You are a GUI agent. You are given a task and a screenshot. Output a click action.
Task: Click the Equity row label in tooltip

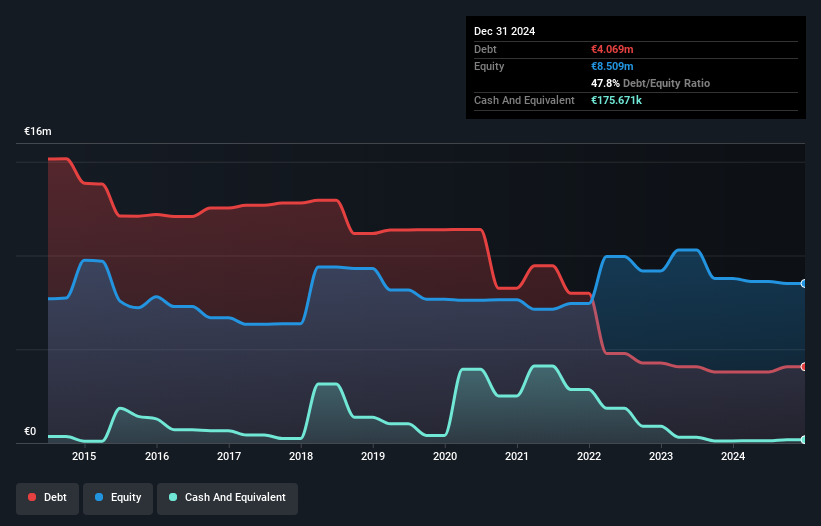(x=489, y=66)
